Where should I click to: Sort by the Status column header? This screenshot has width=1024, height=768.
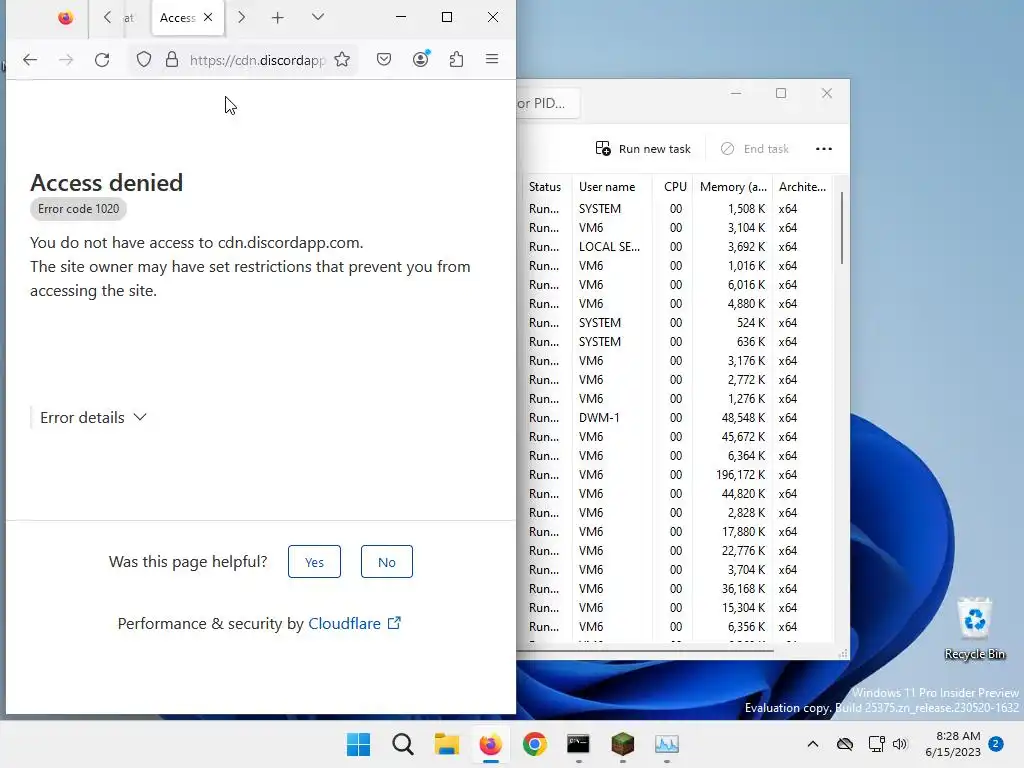coord(545,187)
